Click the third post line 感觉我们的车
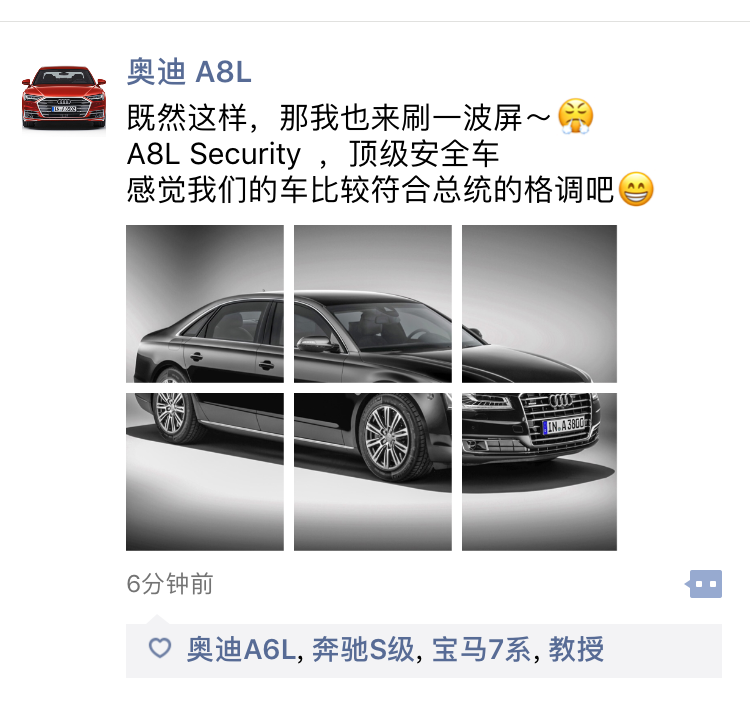This screenshot has width=750, height=702. pyautogui.click(x=390, y=189)
